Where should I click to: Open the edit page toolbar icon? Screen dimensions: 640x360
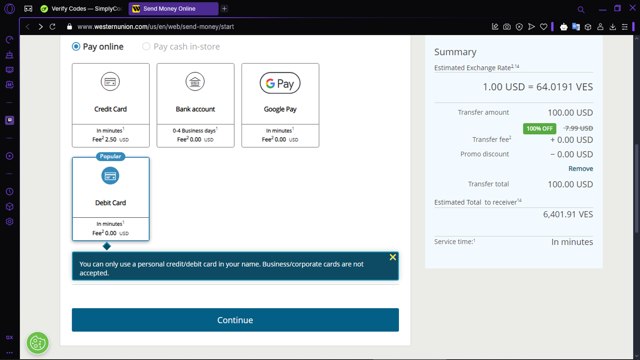click(x=495, y=27)
